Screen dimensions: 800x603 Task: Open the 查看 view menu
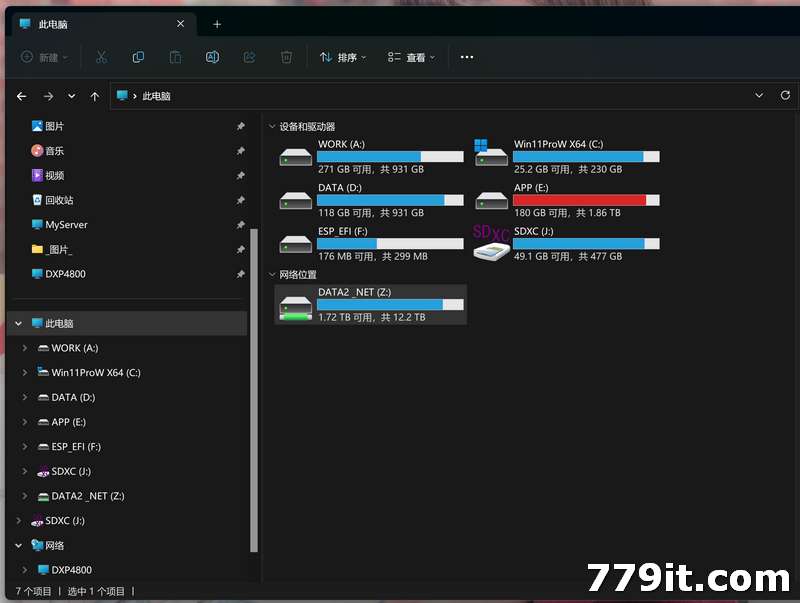point(411,57)
